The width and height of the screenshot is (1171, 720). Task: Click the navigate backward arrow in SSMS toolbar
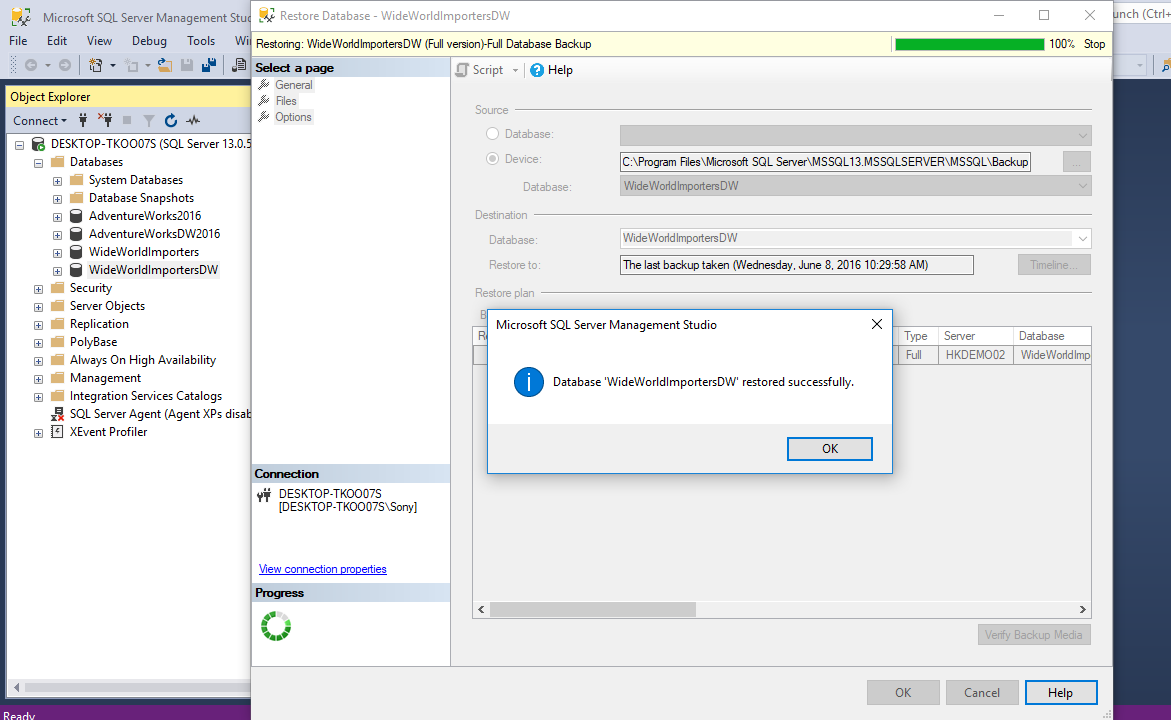(31, 66)
